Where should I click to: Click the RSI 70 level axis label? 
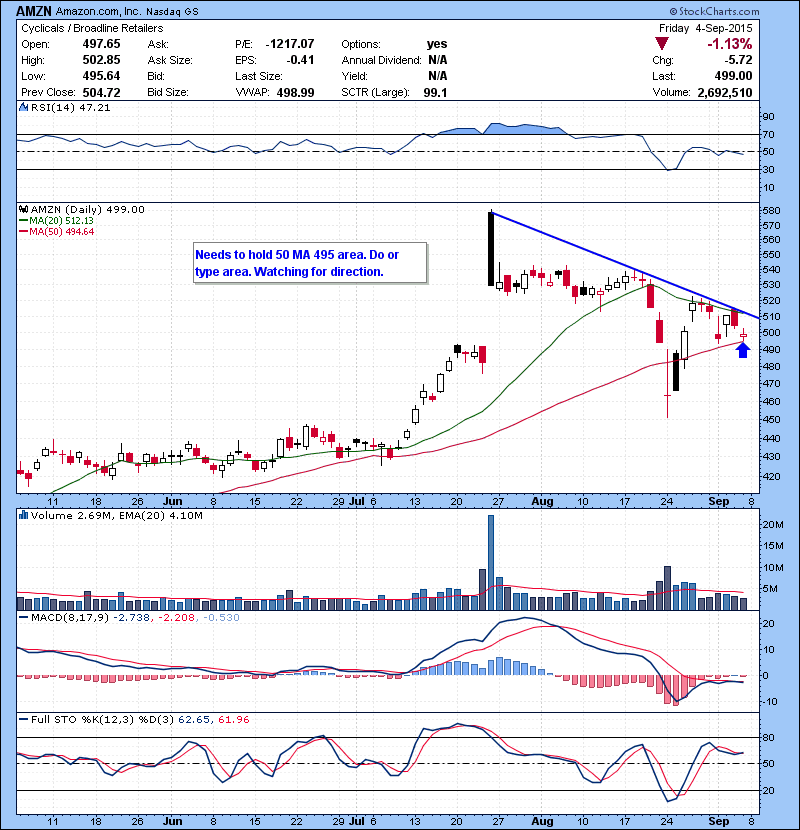point(769,134)
